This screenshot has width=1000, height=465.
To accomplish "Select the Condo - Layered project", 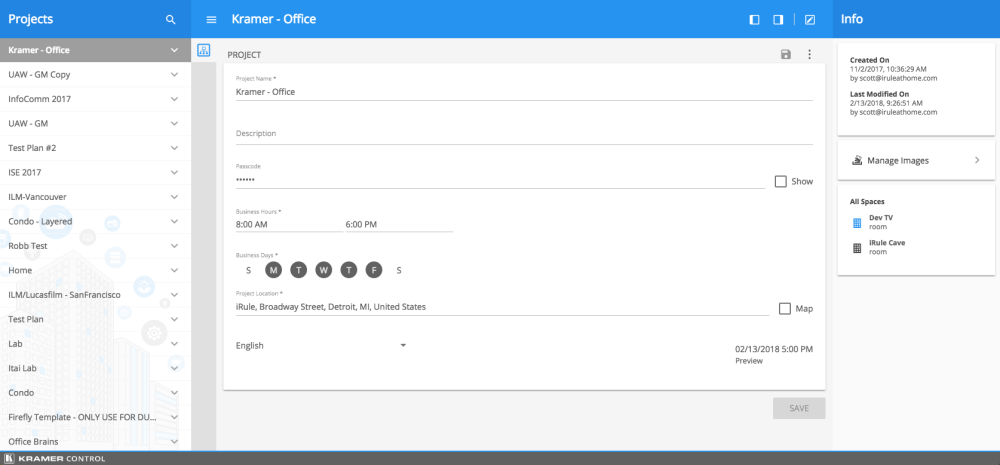I will (95, 221).
